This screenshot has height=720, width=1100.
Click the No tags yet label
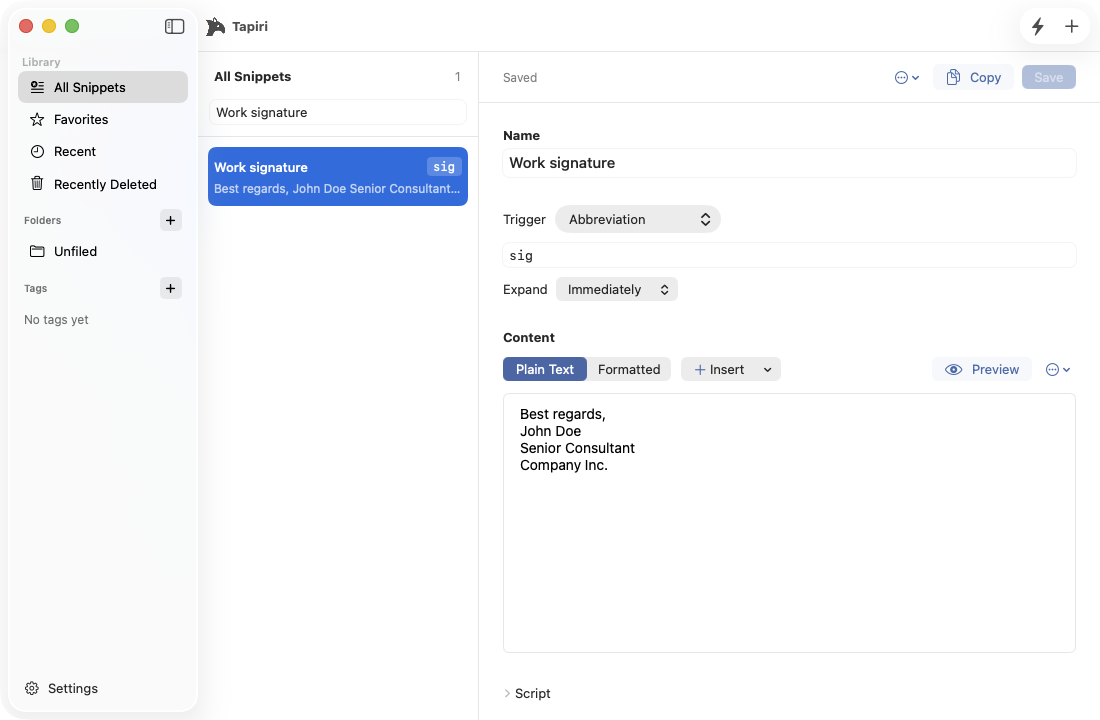point(56,319)
